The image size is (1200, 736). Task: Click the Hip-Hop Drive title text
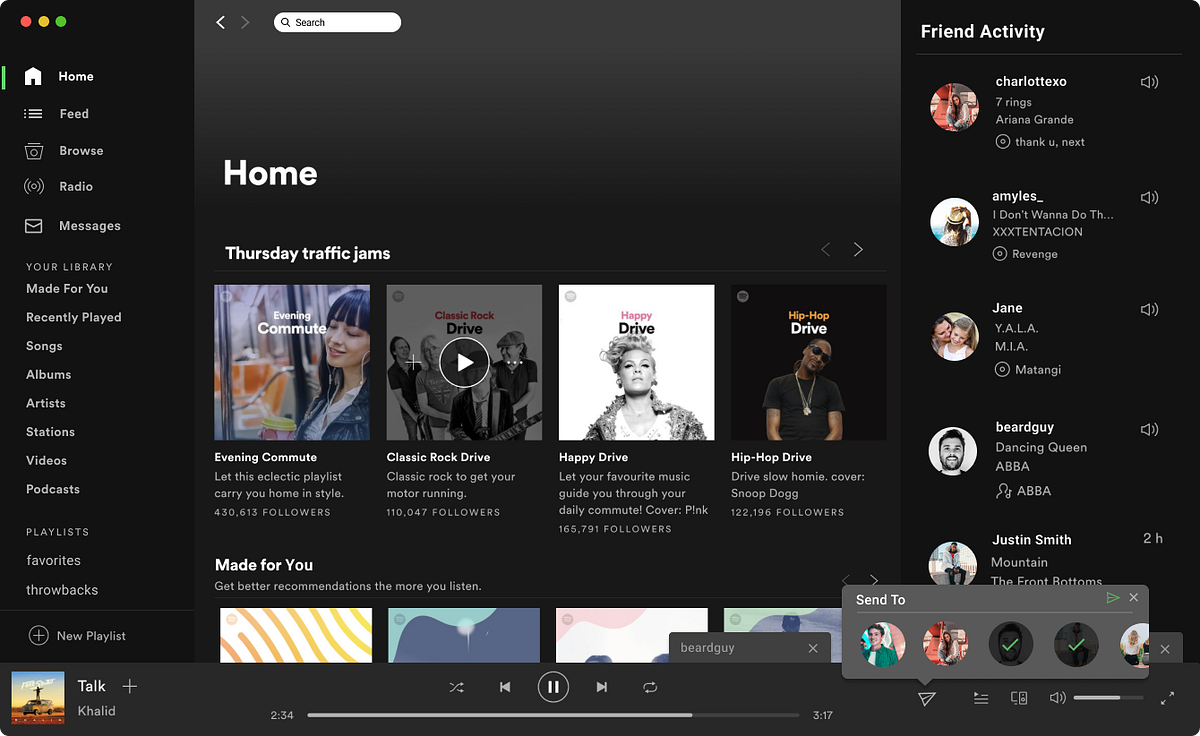click(771, 457)
